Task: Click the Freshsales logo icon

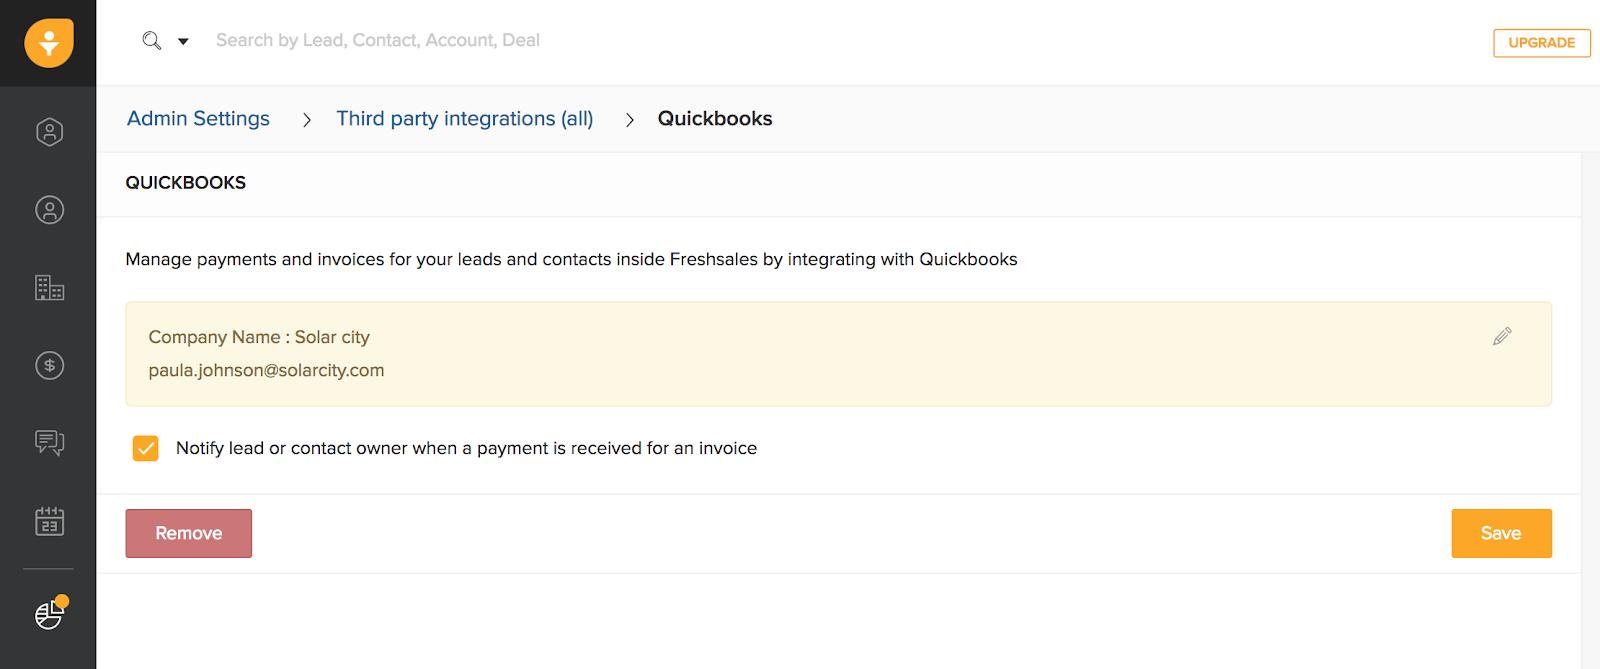Action: (x=49, y=43)
